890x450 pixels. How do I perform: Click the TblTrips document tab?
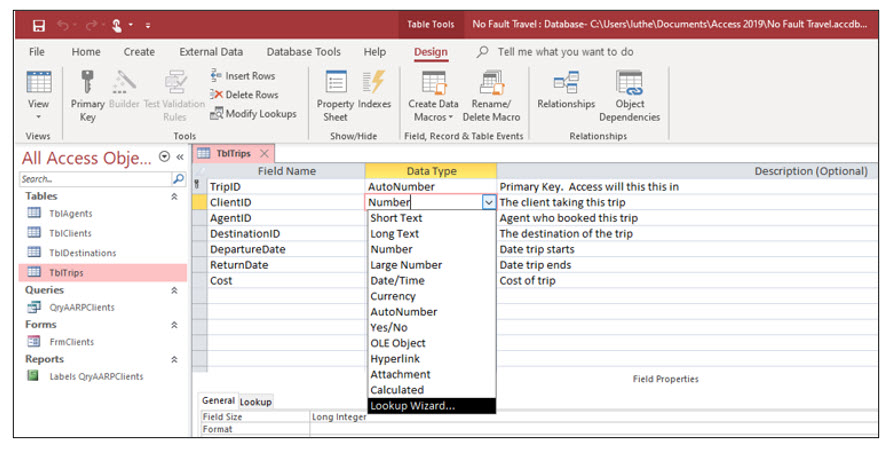click(x=234, y=153)
